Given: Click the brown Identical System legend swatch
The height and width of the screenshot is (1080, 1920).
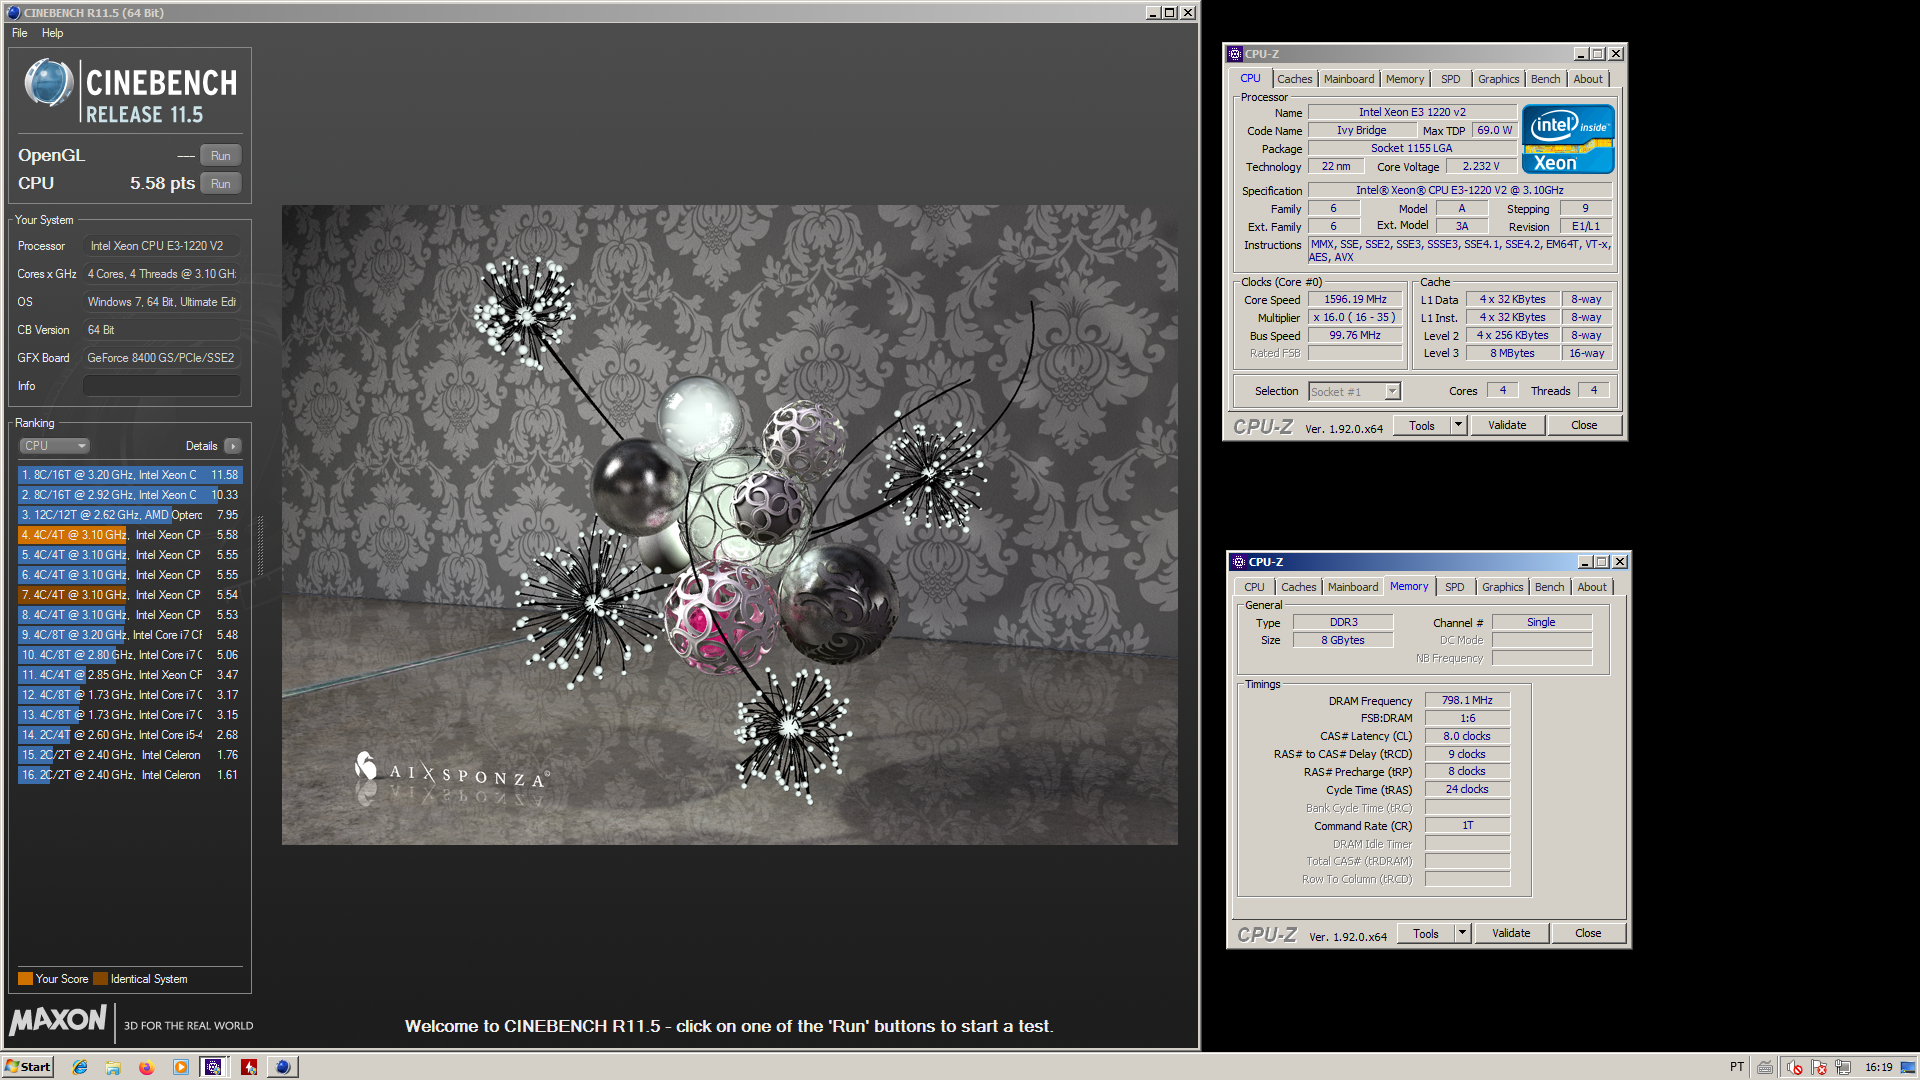Looking at the screenshot, I should point(100,979).
